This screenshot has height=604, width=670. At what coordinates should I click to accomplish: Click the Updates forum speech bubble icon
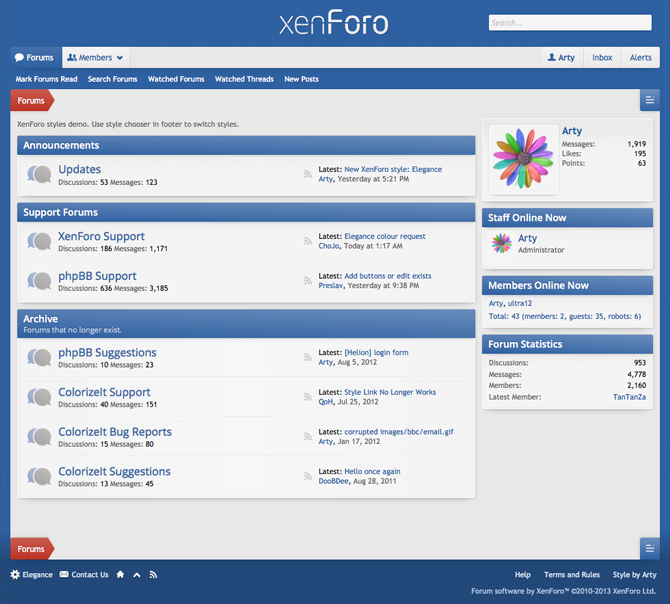[39, 175]
